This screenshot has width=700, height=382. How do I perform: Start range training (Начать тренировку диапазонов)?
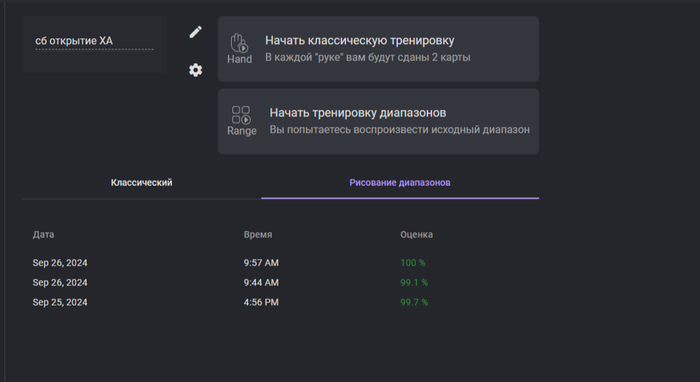tap(378, 121)
